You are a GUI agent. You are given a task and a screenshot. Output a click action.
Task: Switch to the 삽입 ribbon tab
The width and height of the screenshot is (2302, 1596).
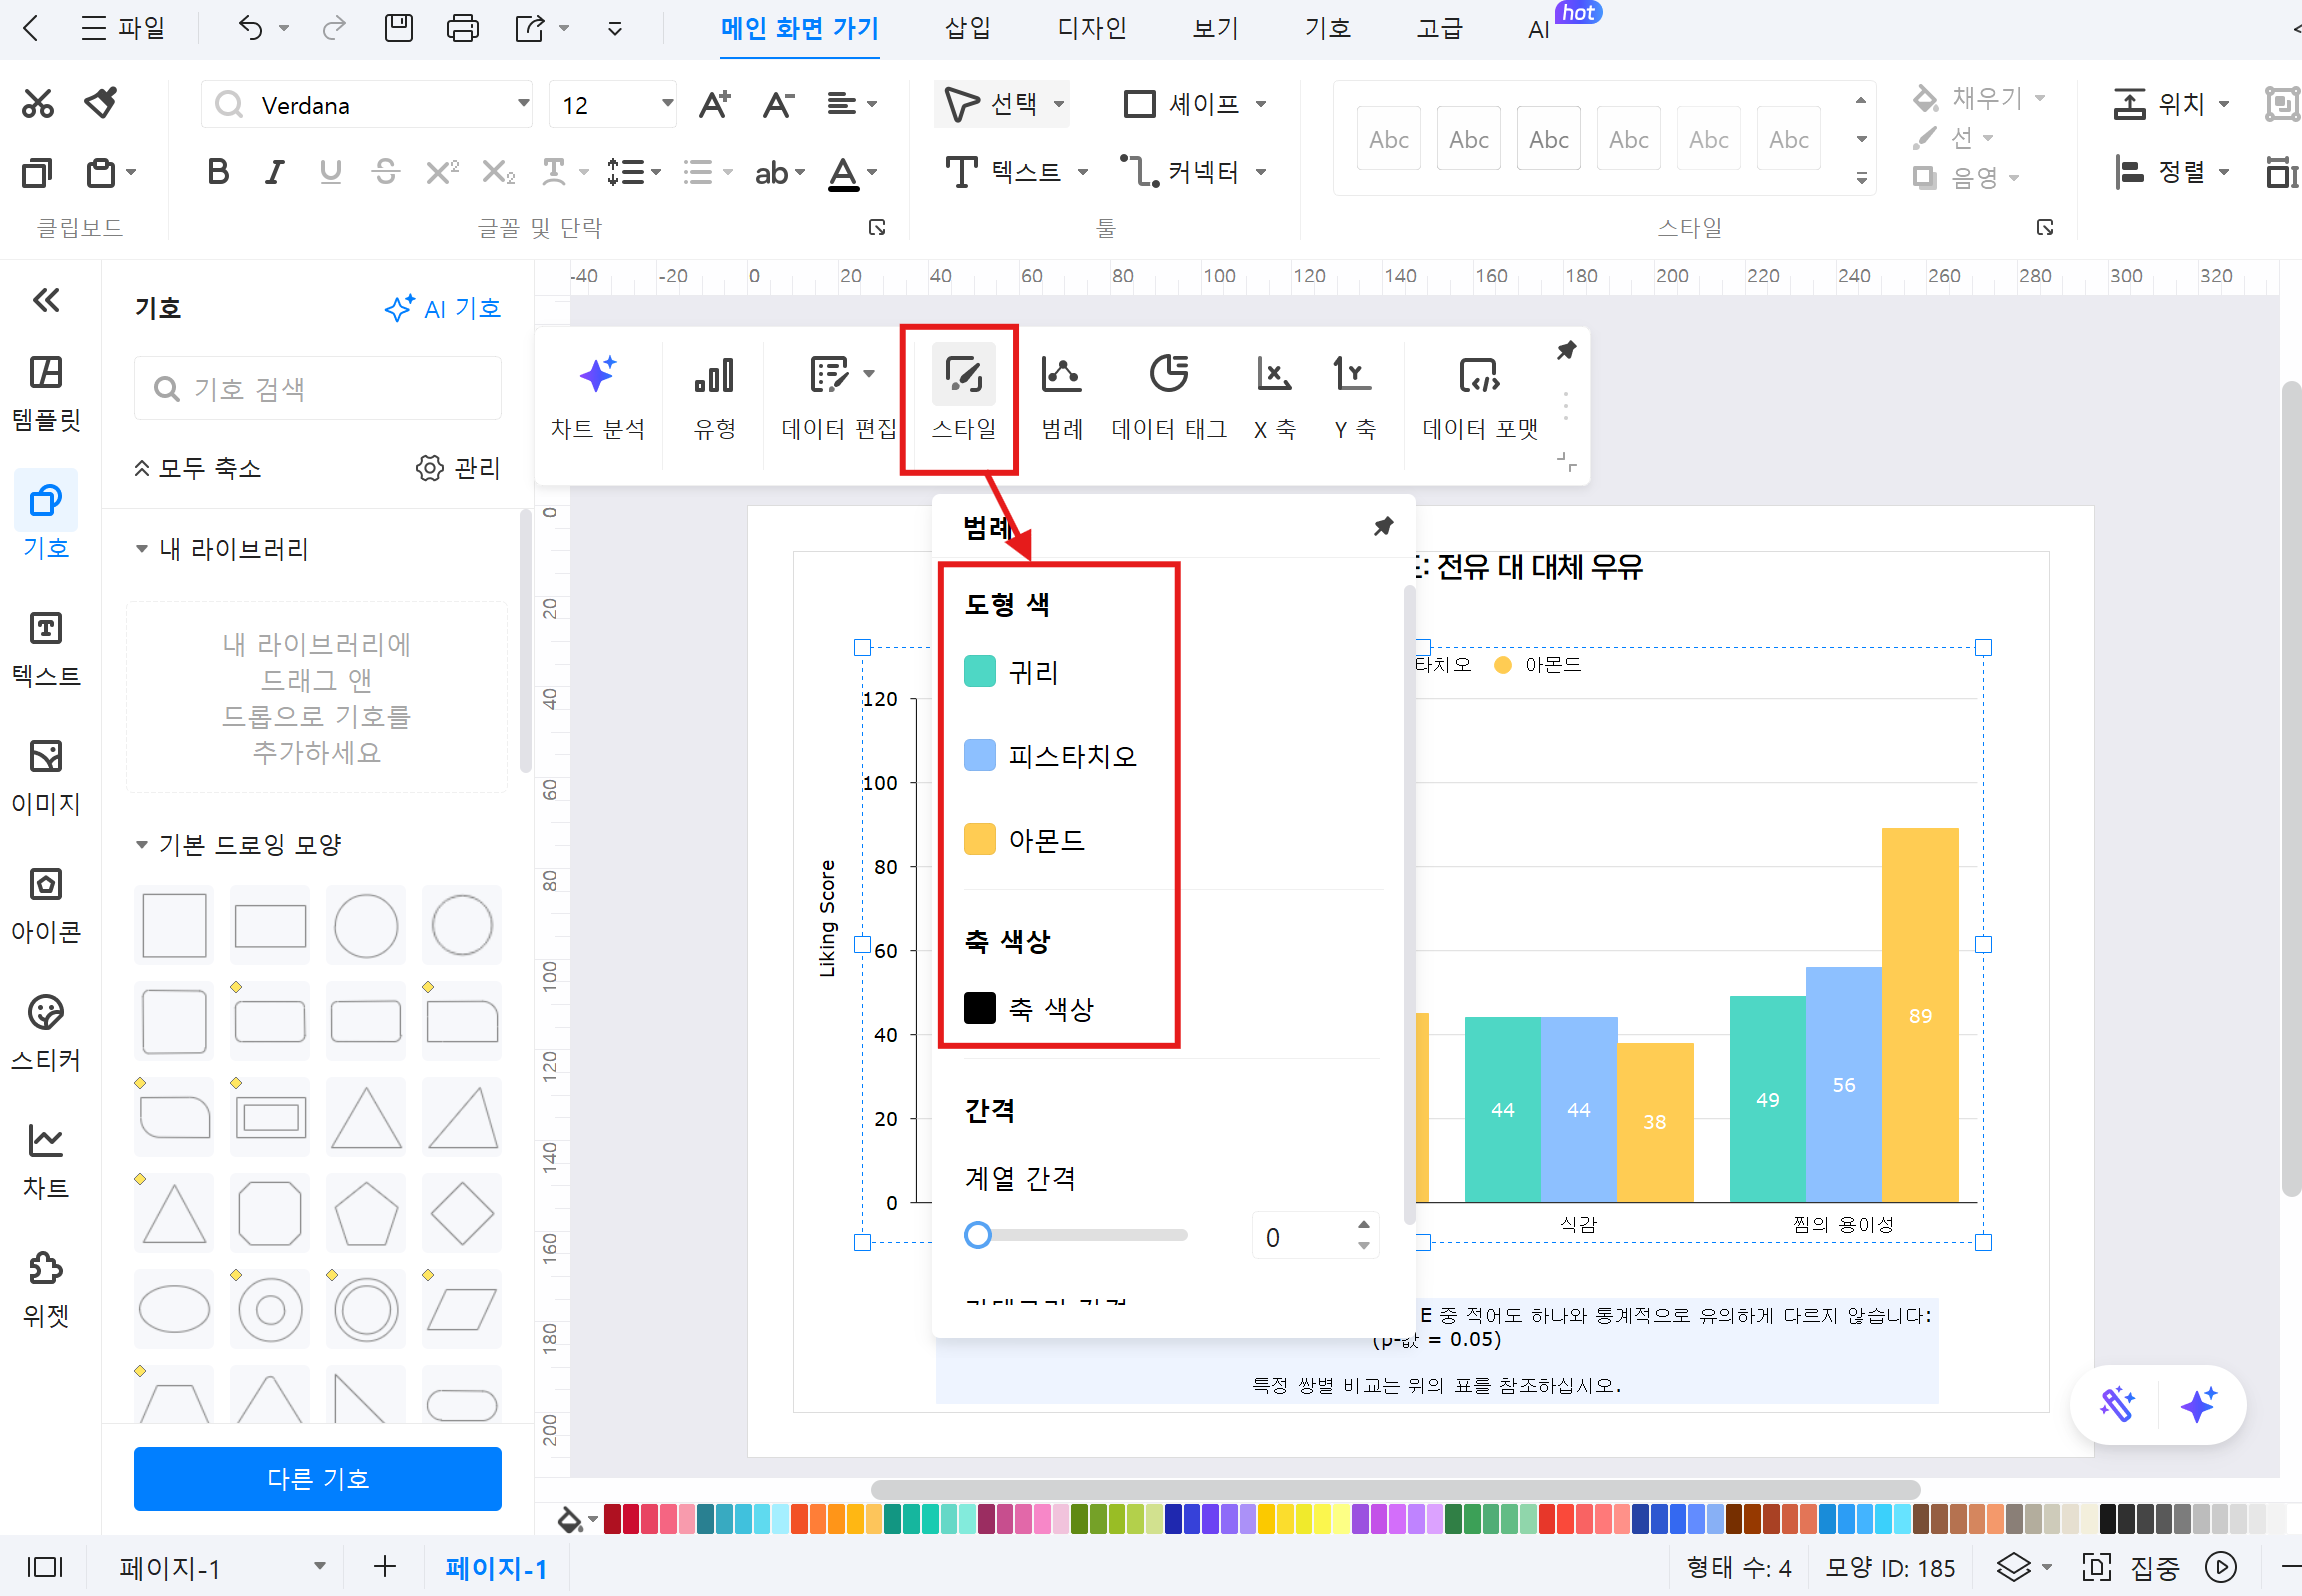click(x=968, y=28)
